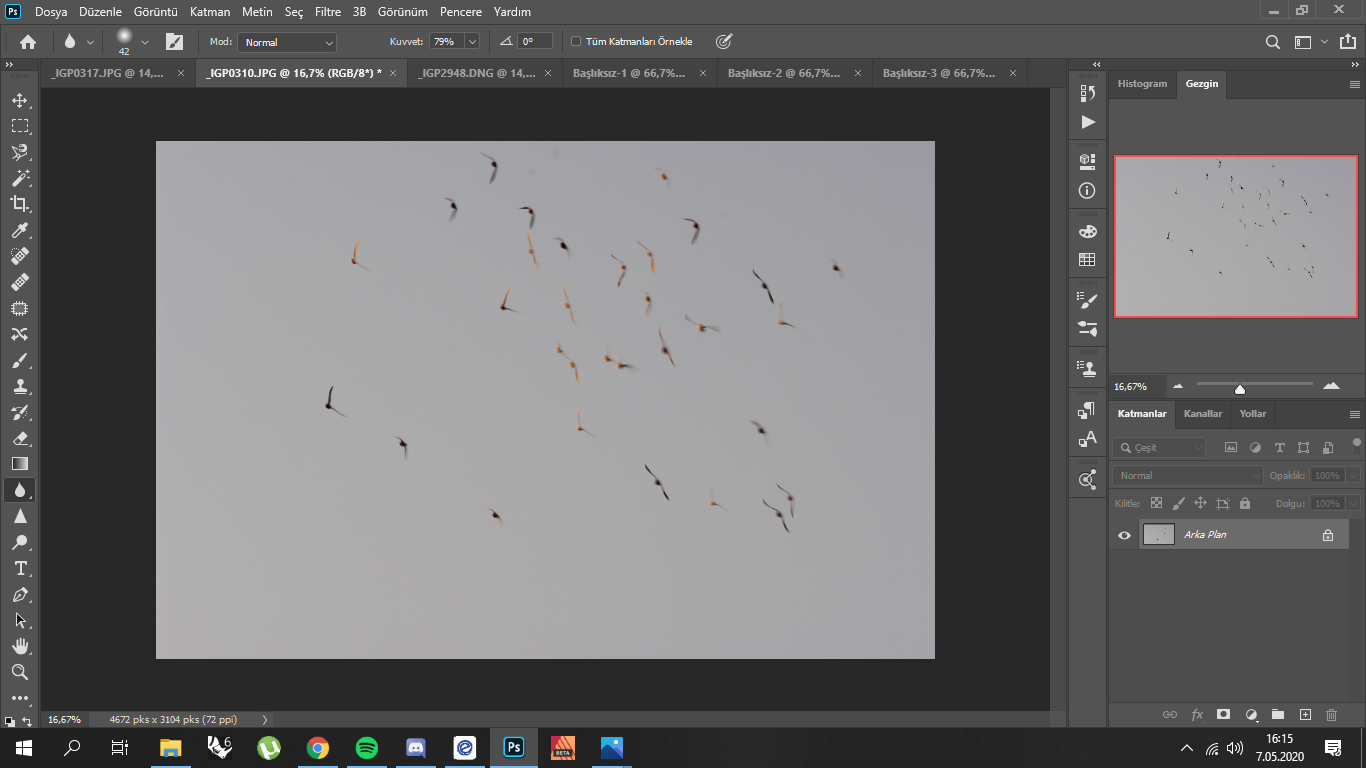Screen dimensions: 1366x768
Task: Choose the Dodge tool
Action: pos(19,542)
